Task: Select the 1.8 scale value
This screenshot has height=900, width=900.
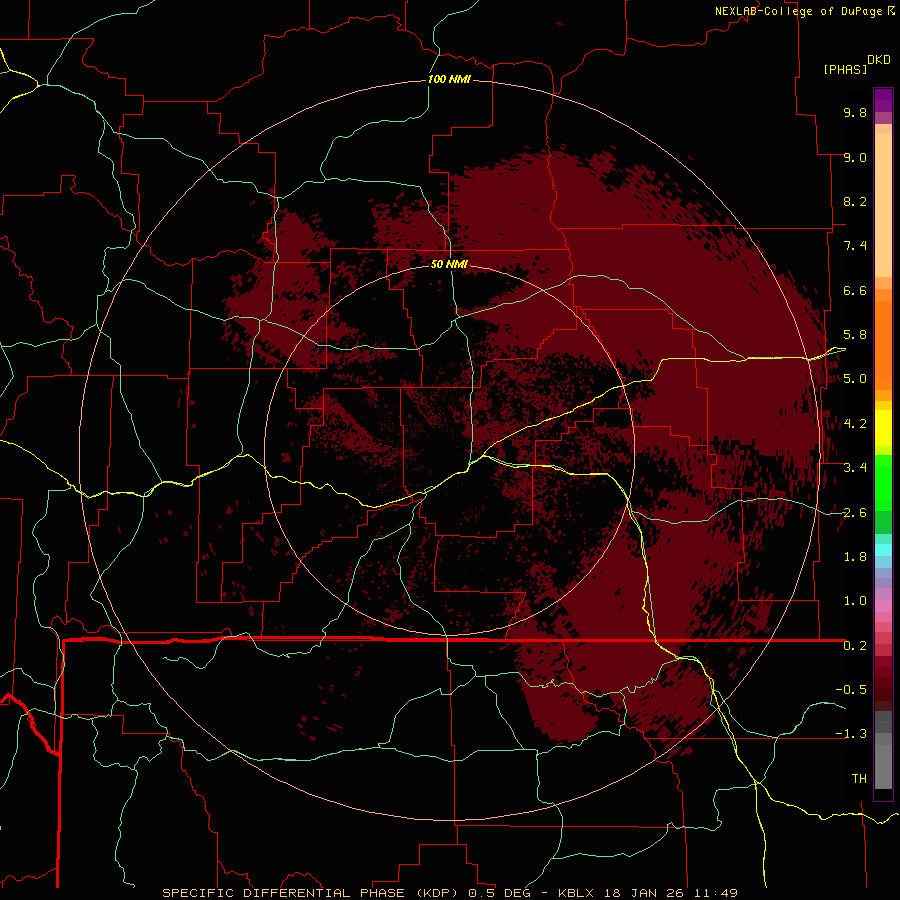Action: (855, 557)
